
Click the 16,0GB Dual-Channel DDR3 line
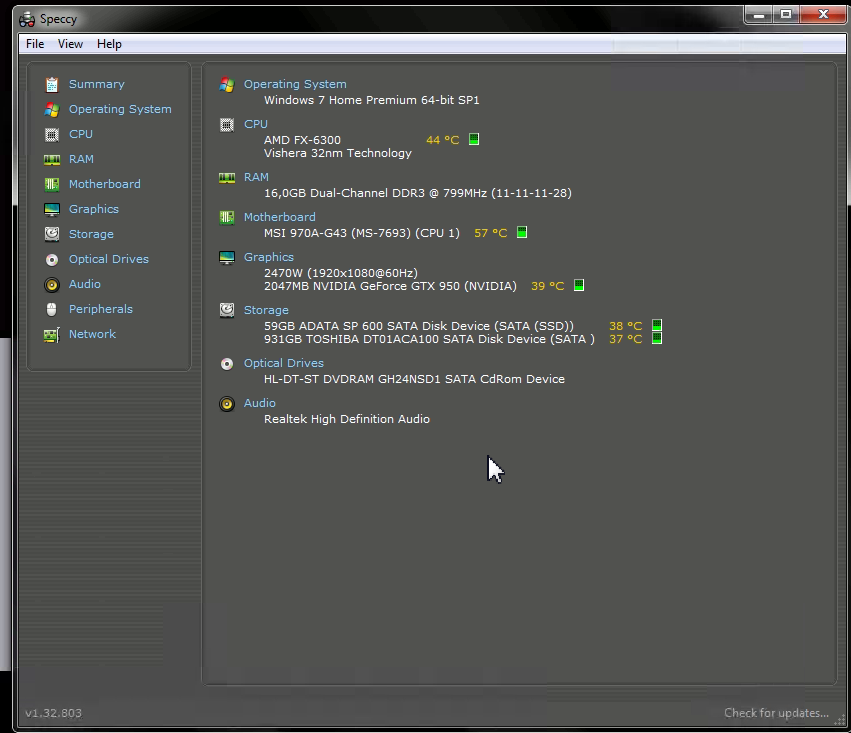point(418,193)
